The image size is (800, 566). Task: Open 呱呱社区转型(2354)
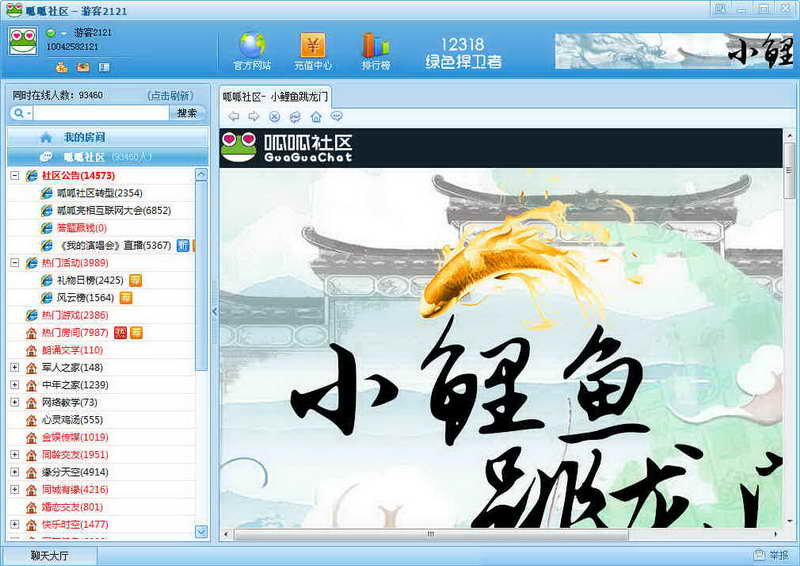(x=99, y=193)
